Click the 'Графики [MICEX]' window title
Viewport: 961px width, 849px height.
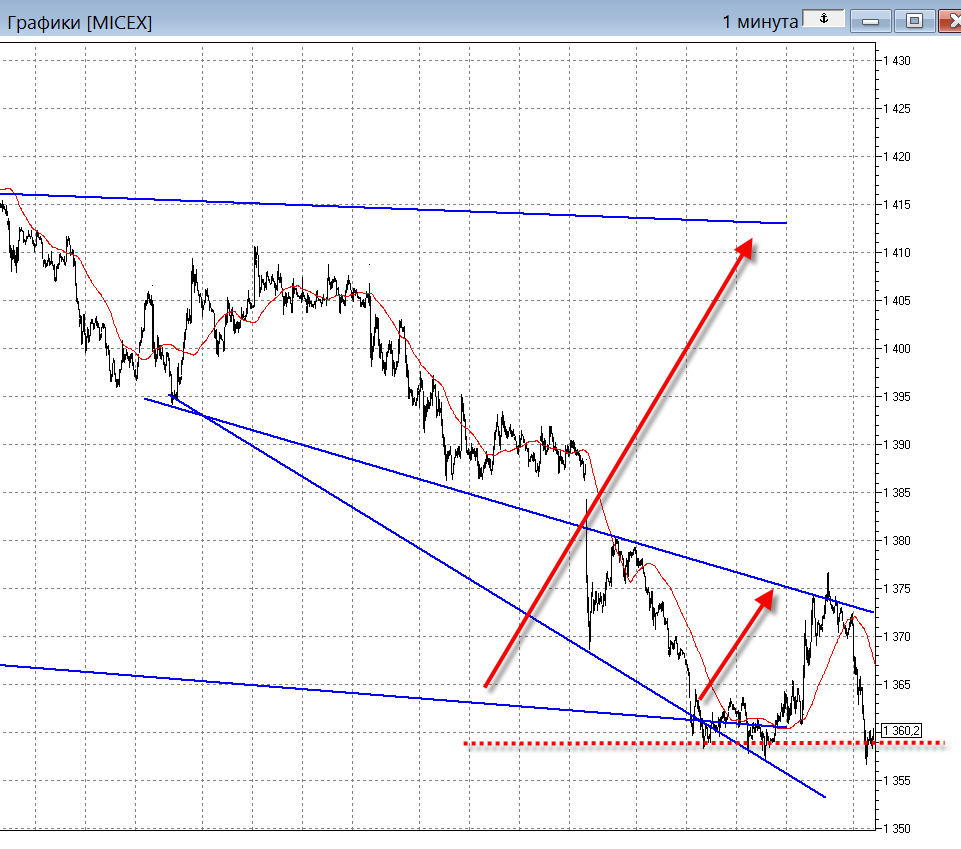80,23
